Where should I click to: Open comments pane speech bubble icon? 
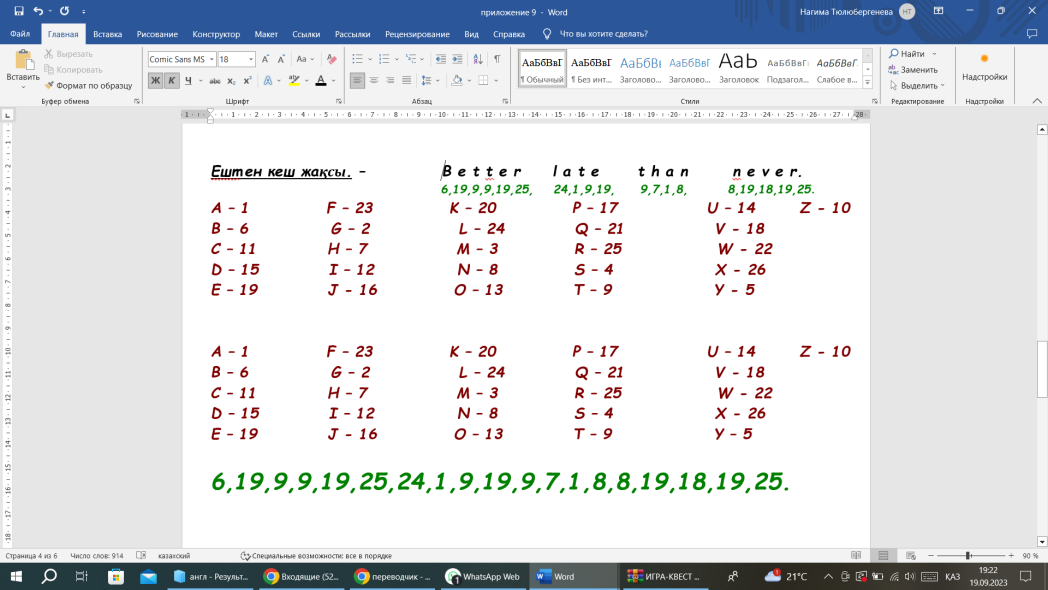[1032, 33]
